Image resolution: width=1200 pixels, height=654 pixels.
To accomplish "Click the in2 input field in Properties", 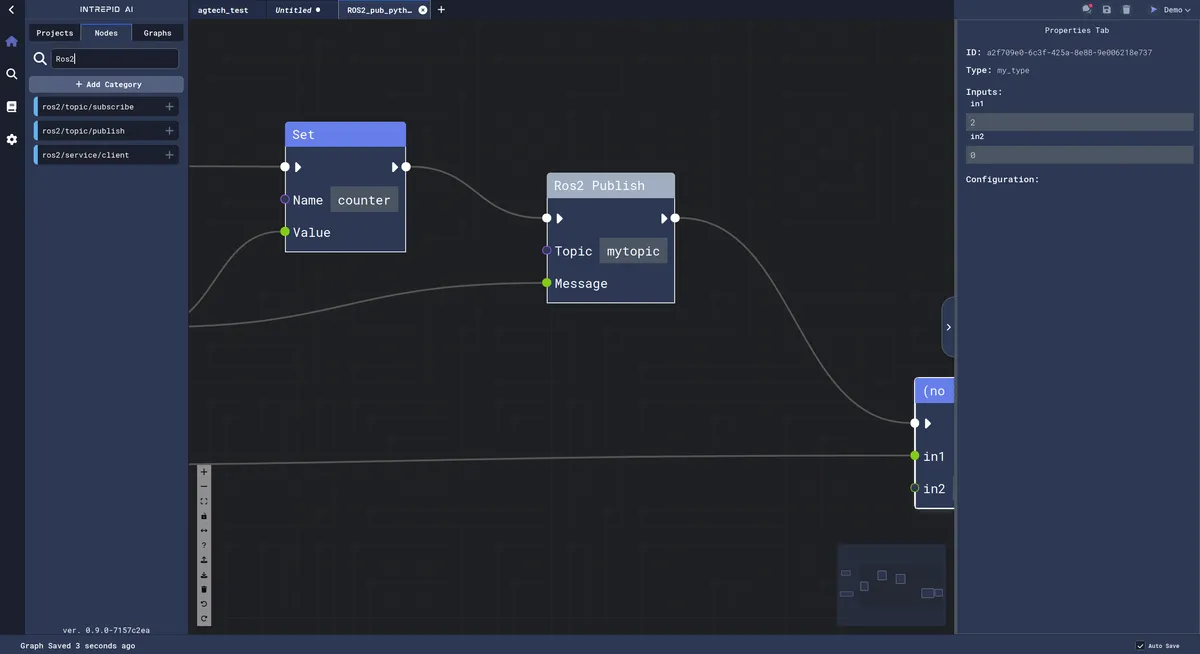I will pyautogui.click(x=1079, y=155).
